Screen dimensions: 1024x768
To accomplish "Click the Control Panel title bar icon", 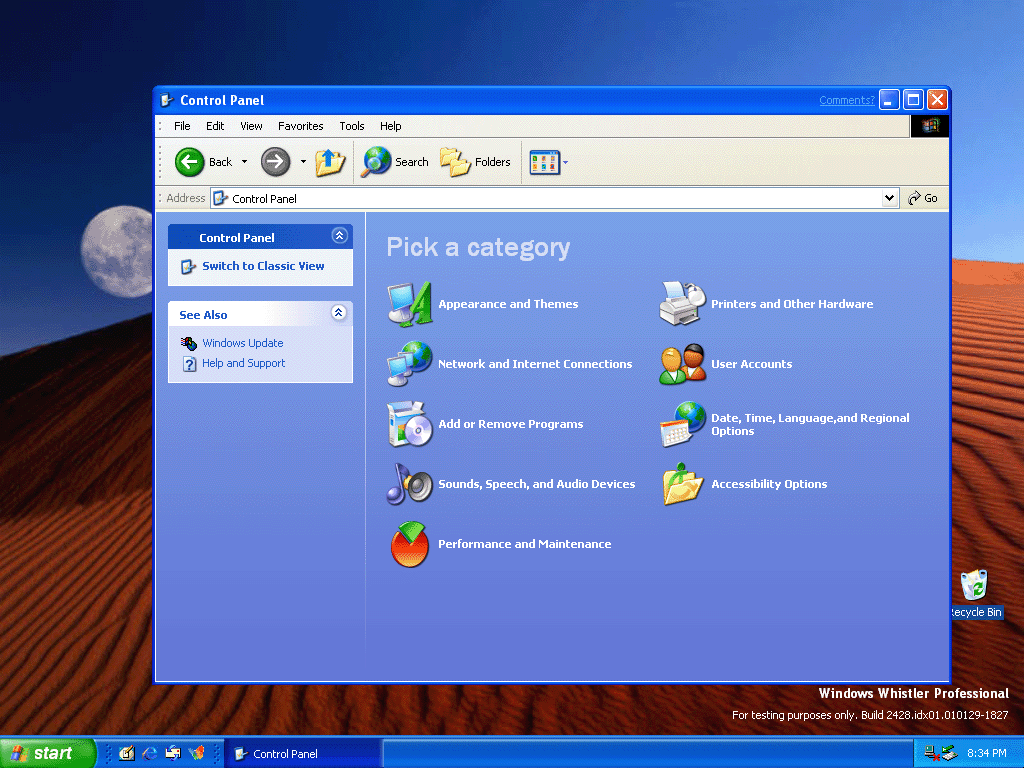I will click(167, 100).
